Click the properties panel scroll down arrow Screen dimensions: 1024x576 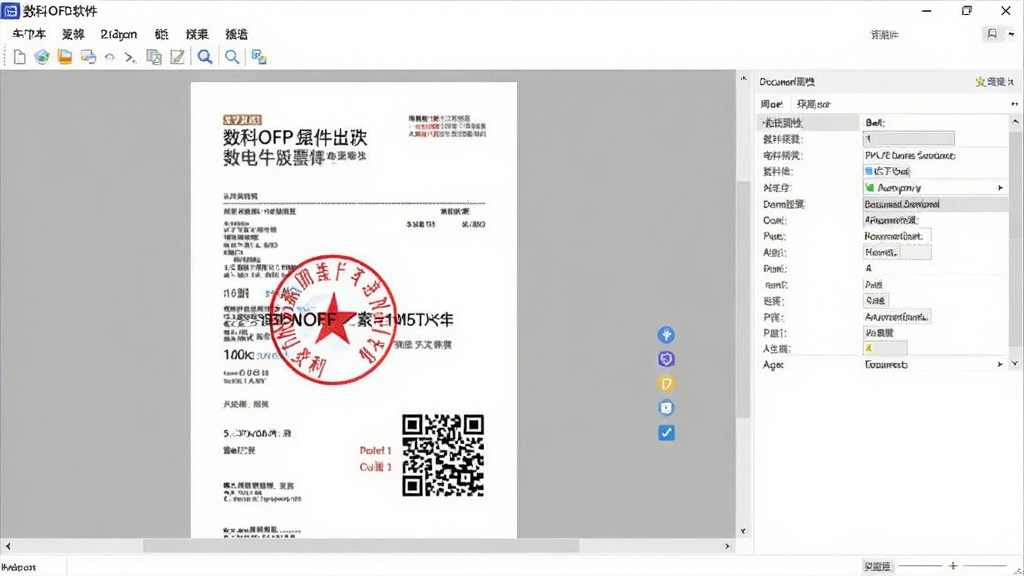[1015, 363]
